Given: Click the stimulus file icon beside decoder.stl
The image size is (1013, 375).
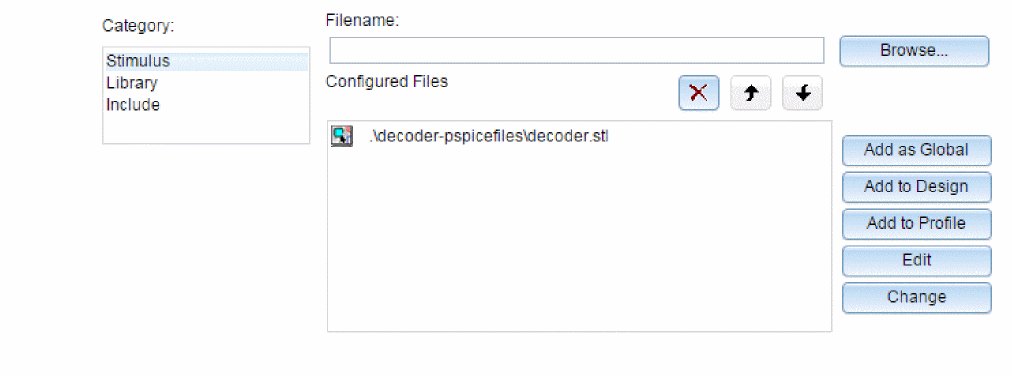Looking at the screenshot, I should [x=341, y=136].
